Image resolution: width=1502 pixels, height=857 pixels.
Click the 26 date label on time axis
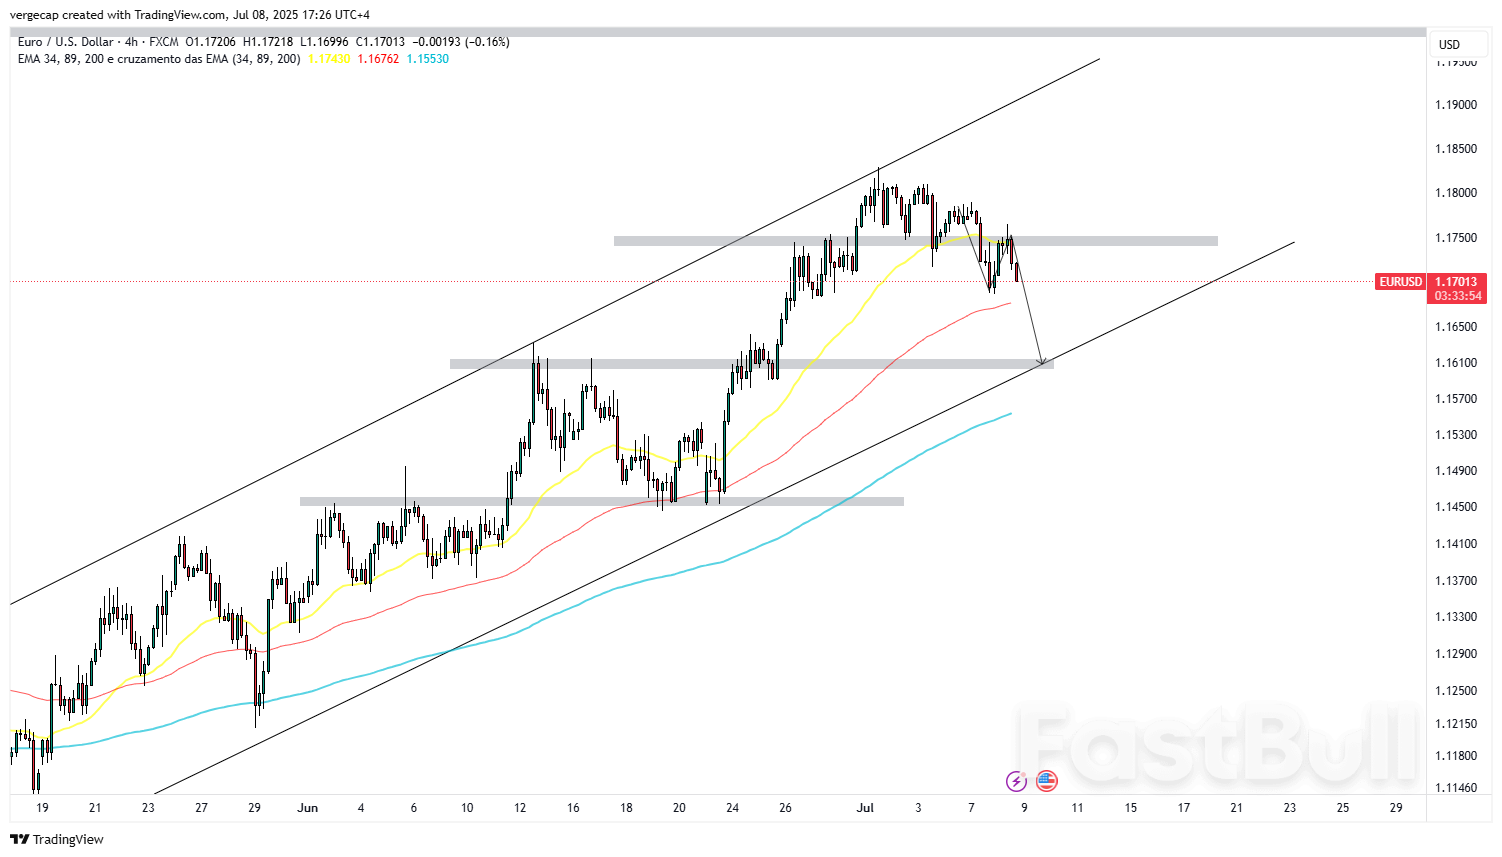click(x=785, y=808)
